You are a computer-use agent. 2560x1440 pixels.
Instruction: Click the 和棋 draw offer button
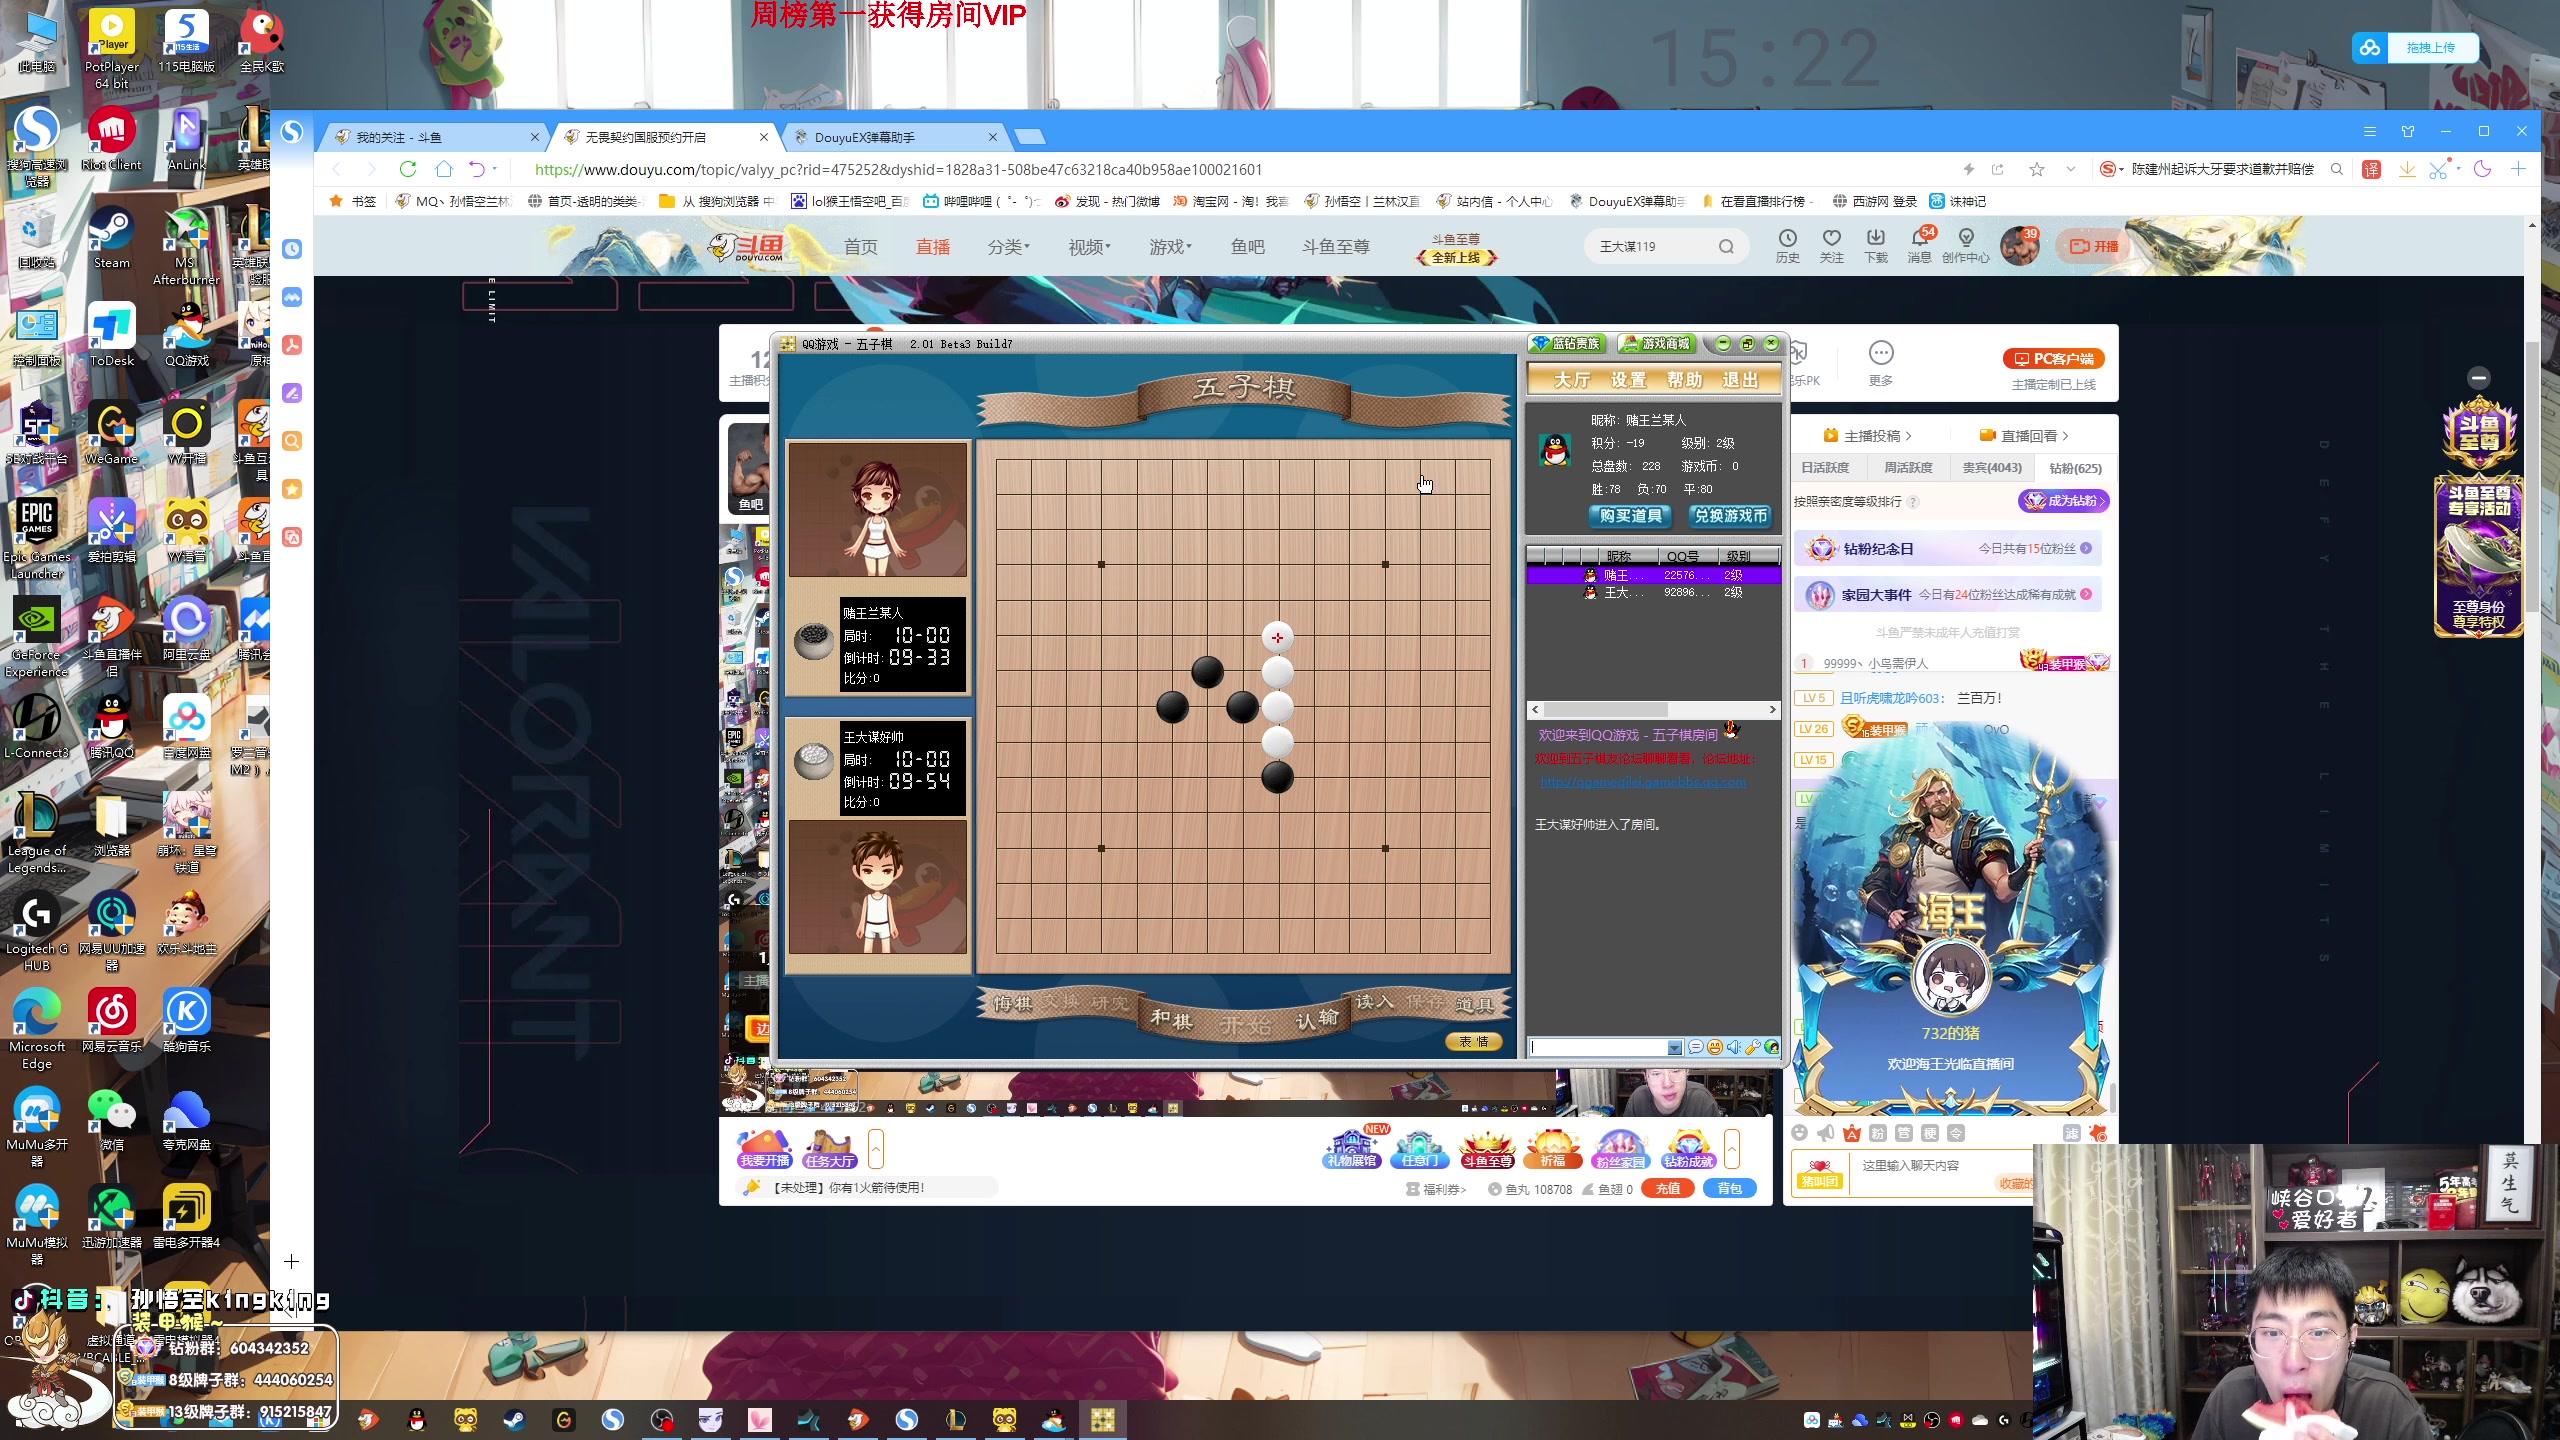1171,1019
